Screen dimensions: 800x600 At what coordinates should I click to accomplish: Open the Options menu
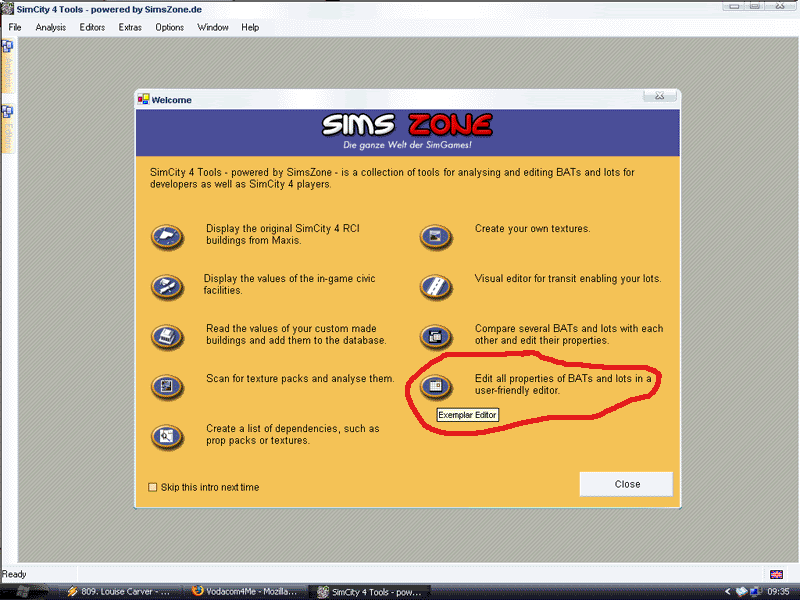tap(169, 28)
